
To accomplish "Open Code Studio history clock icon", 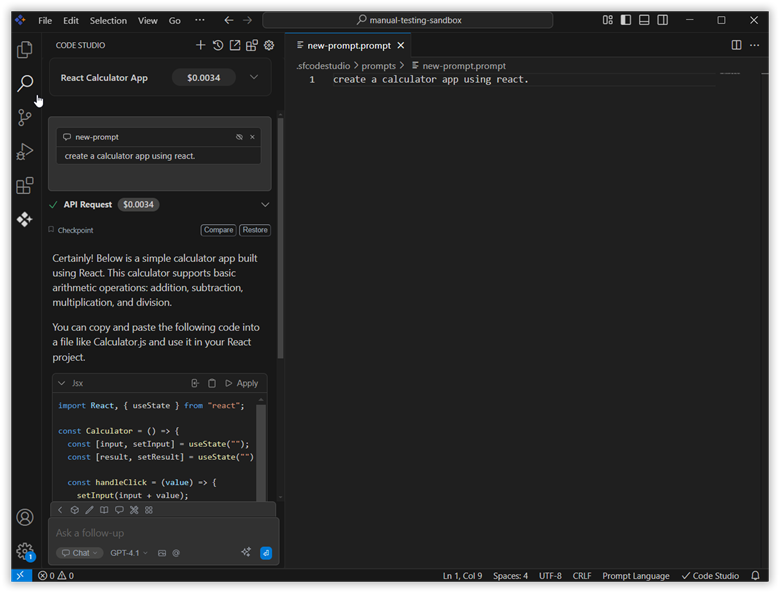I will point(217,45).
